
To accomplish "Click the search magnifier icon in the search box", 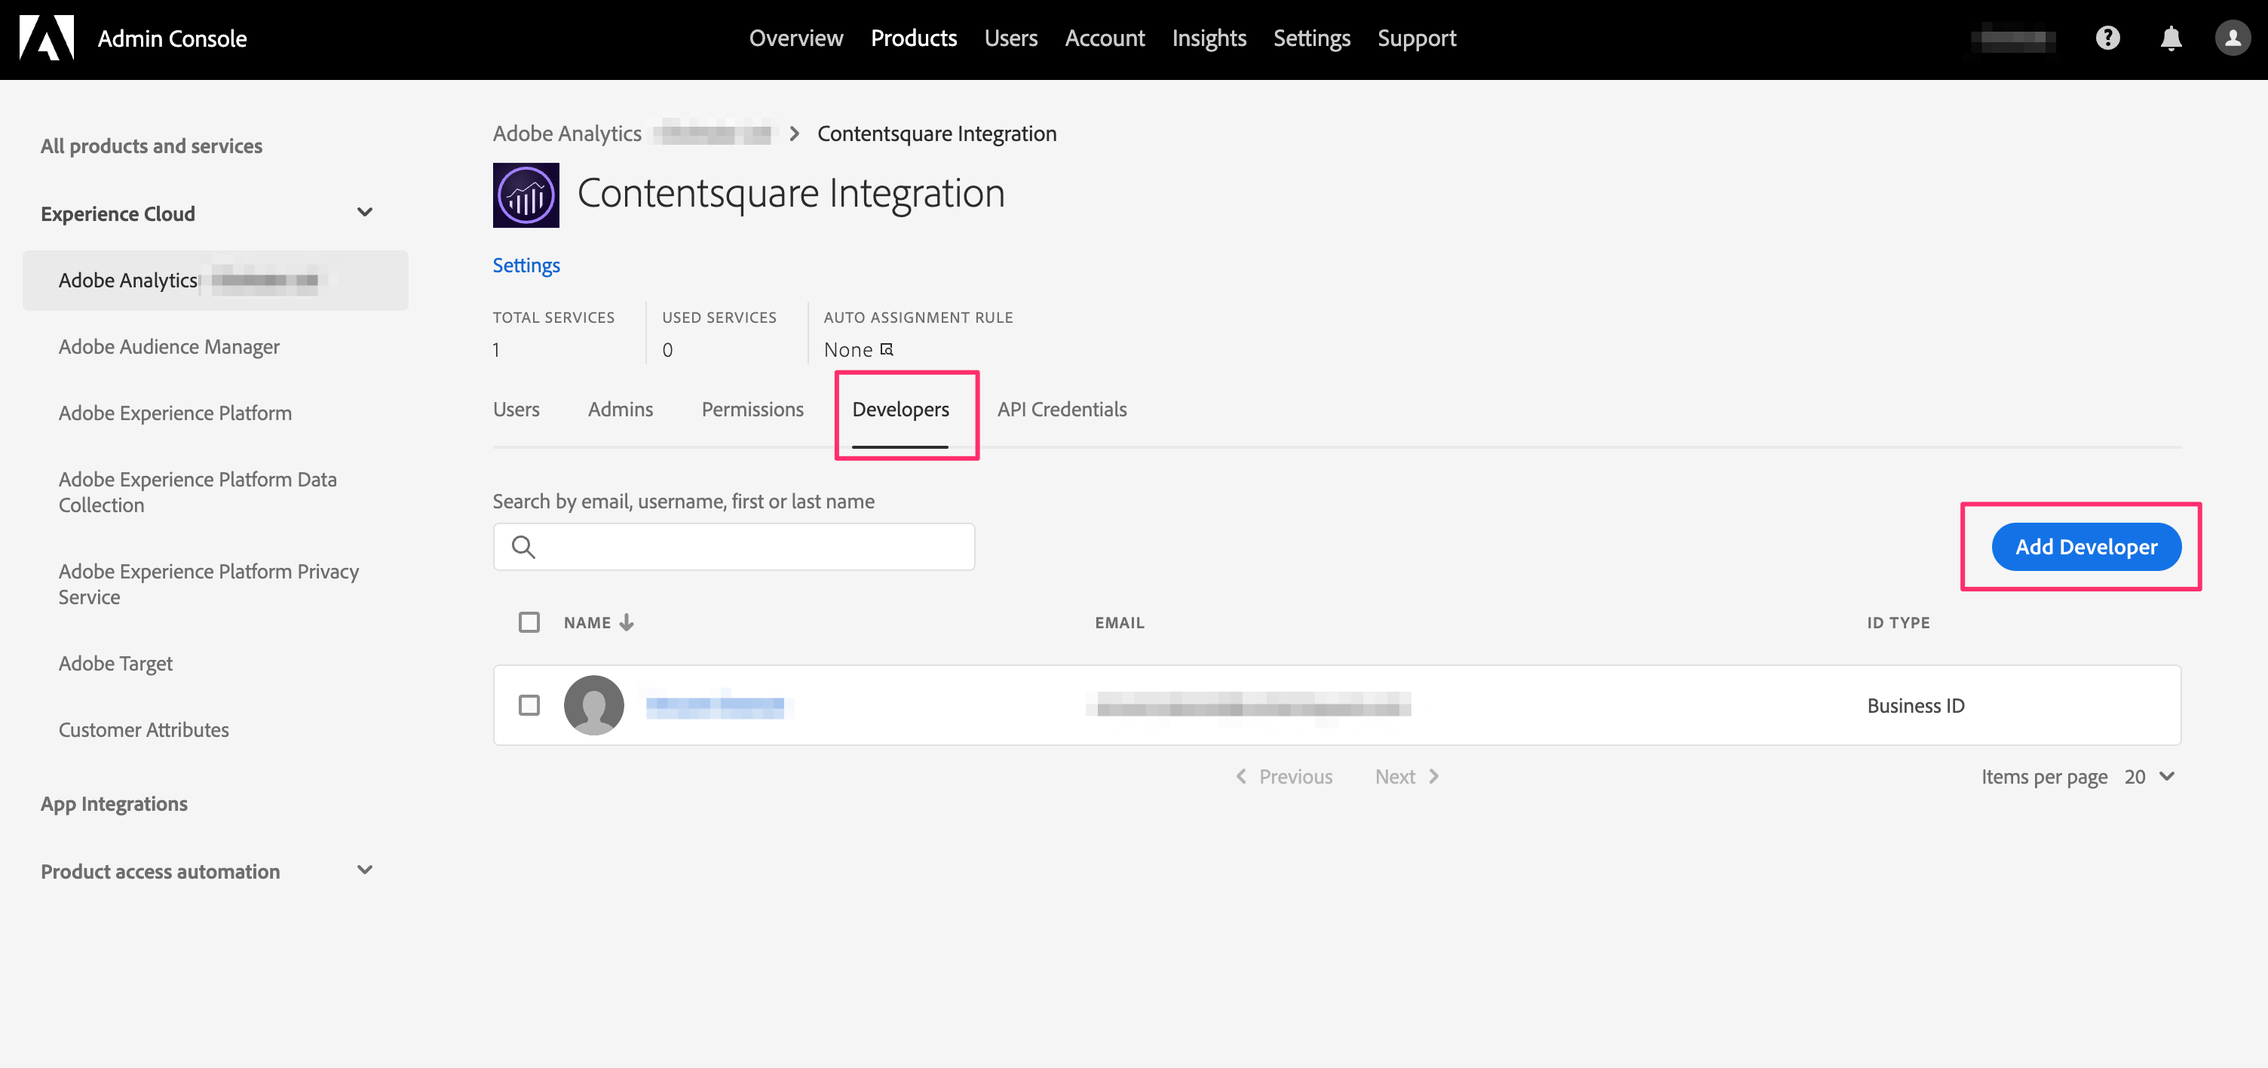I will [523, 547].
